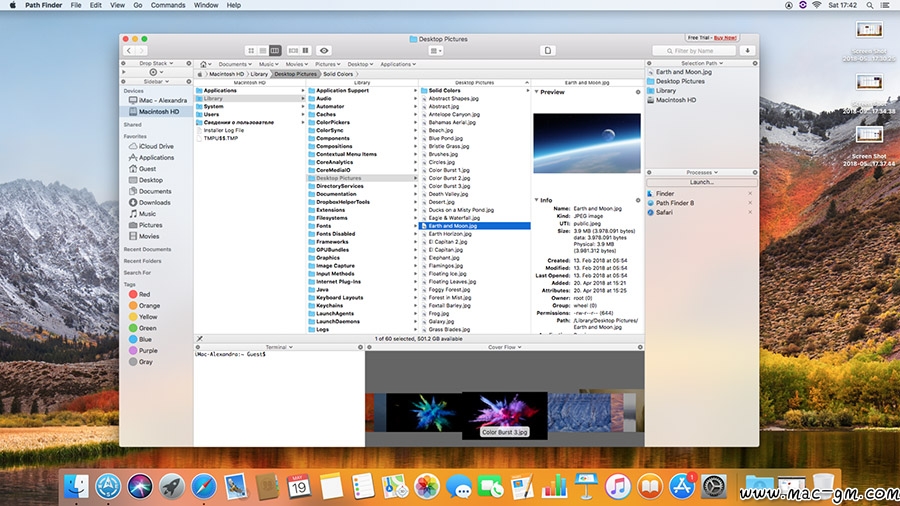This screenshot has height=506, width=900.
Task: Go forward with the toolbar forward arrow
Action: 141,51
